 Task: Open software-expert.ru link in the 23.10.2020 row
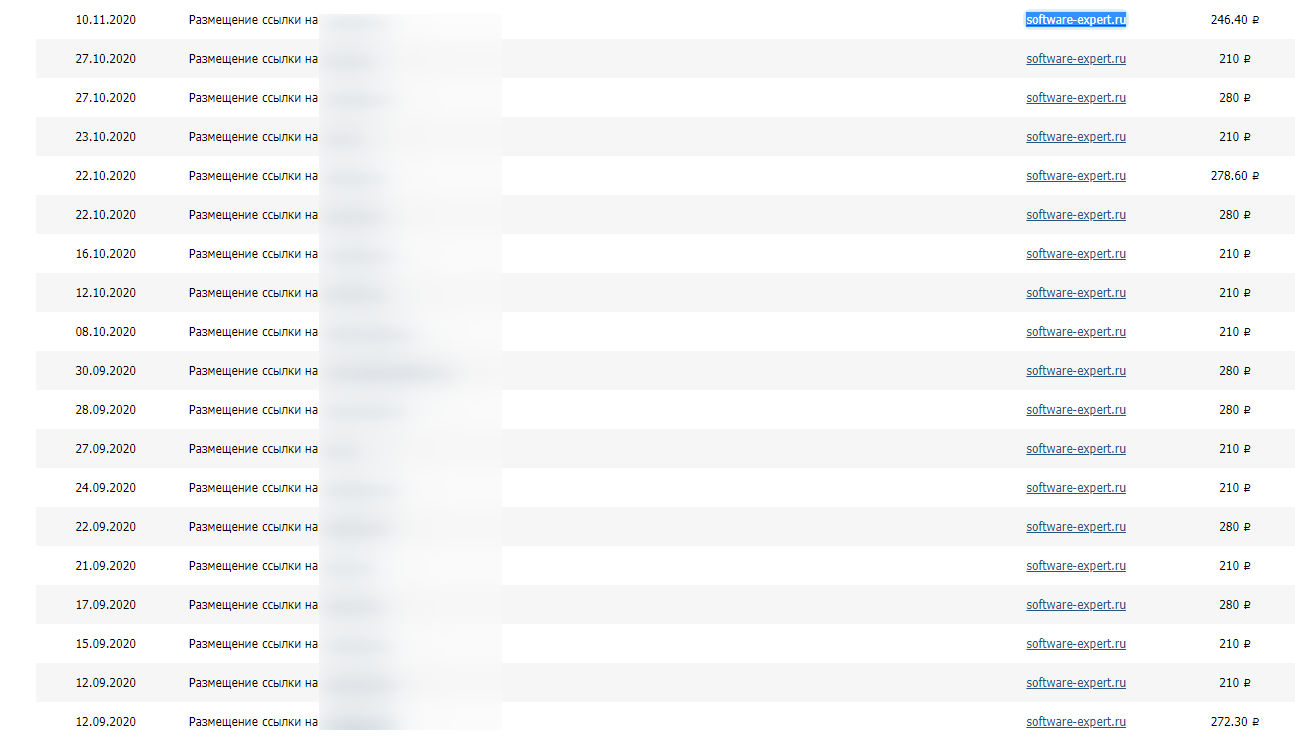click(x=1076, y=137)
